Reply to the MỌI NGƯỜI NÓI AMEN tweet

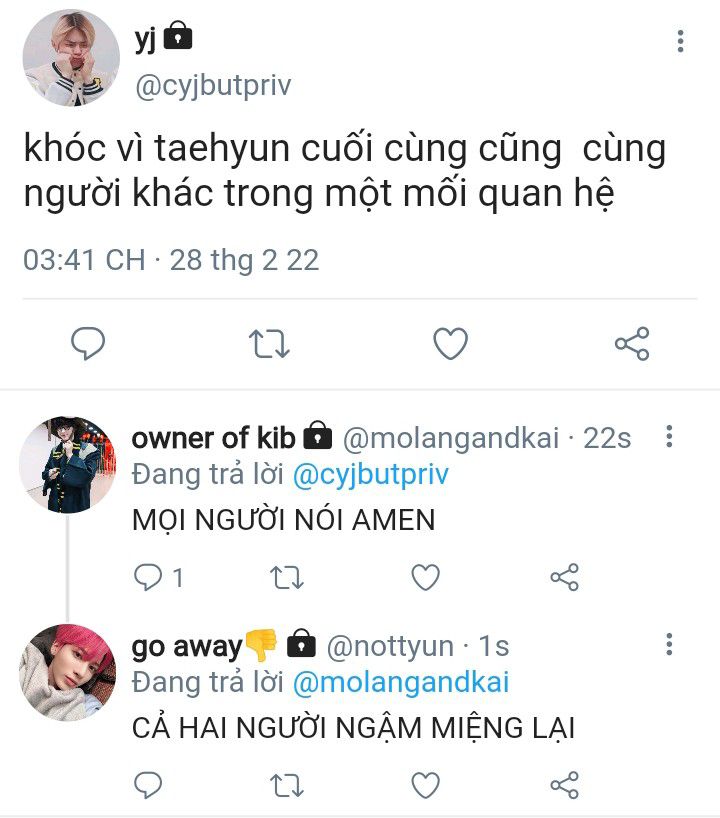(148, 577)
